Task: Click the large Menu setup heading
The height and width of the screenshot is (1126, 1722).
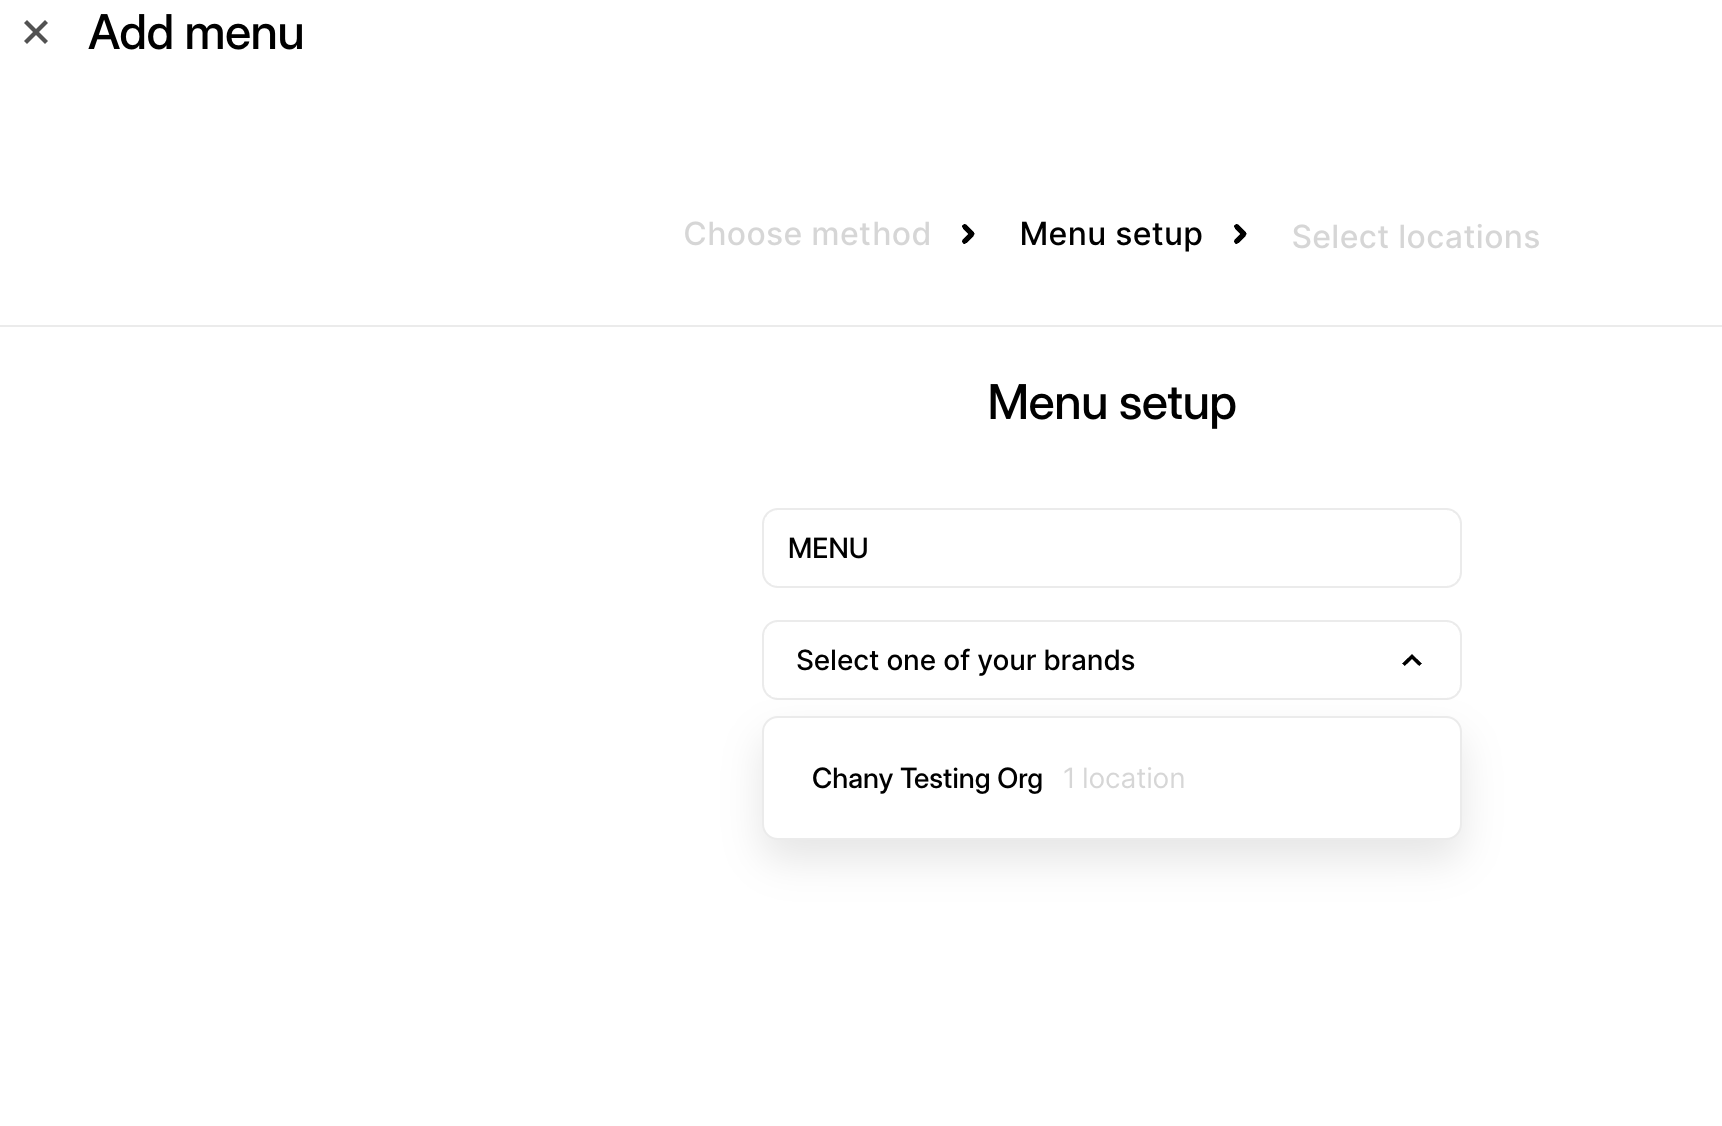Action: [1111, 403]
